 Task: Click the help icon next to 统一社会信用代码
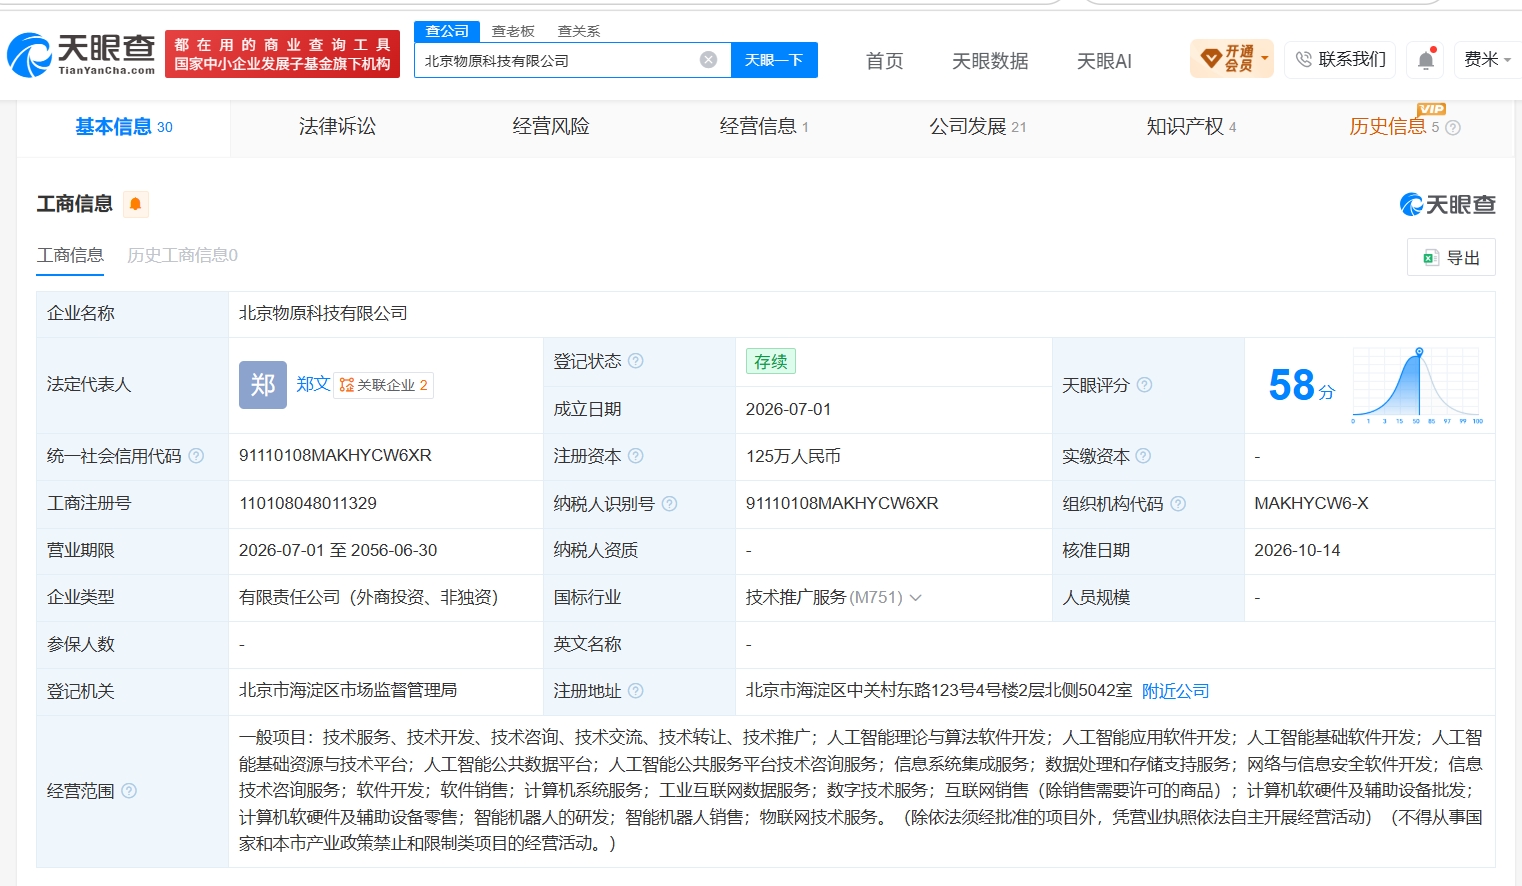point(196,456)
